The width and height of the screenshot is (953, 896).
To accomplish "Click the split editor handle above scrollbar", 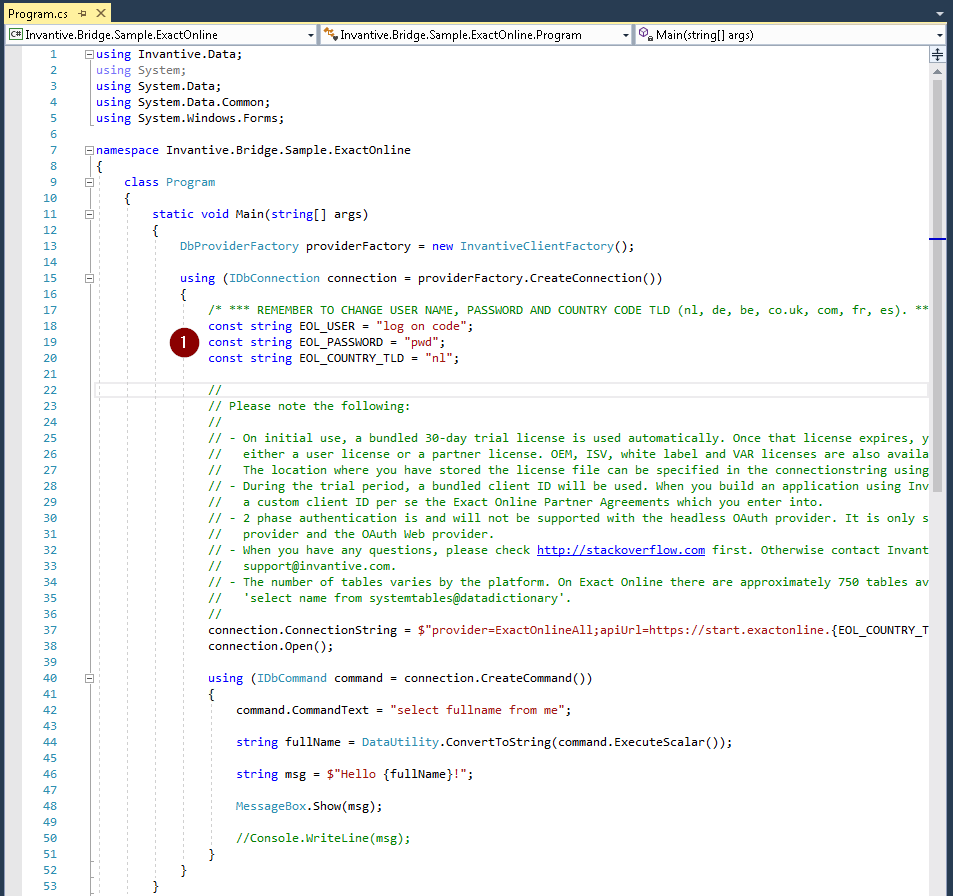I will 937,55.
